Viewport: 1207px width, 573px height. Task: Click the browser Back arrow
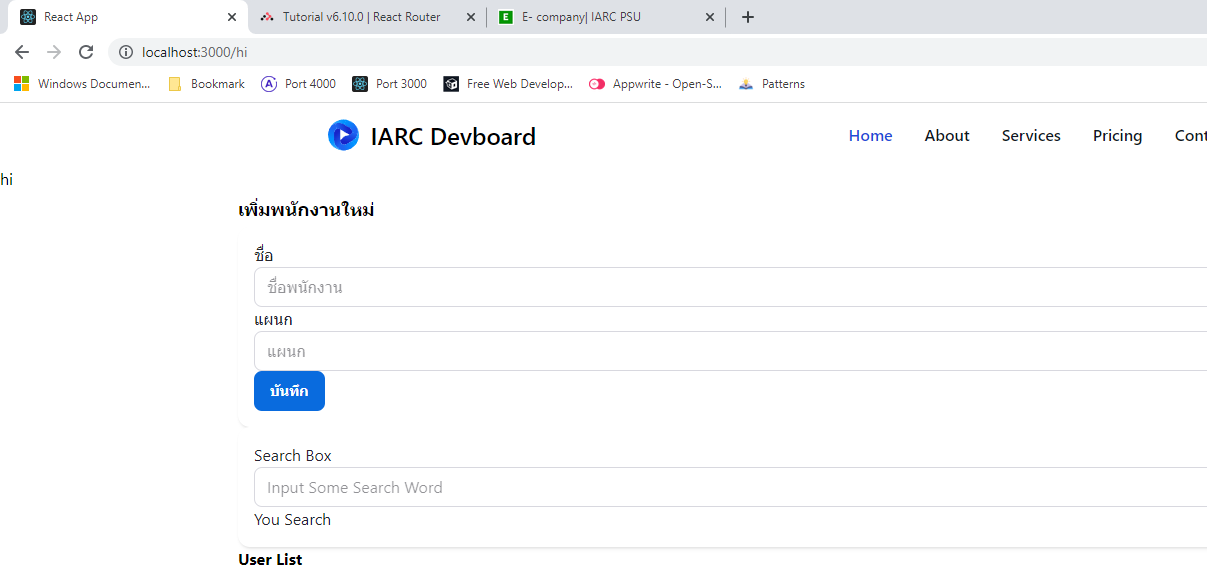click(x=22, y=52)
